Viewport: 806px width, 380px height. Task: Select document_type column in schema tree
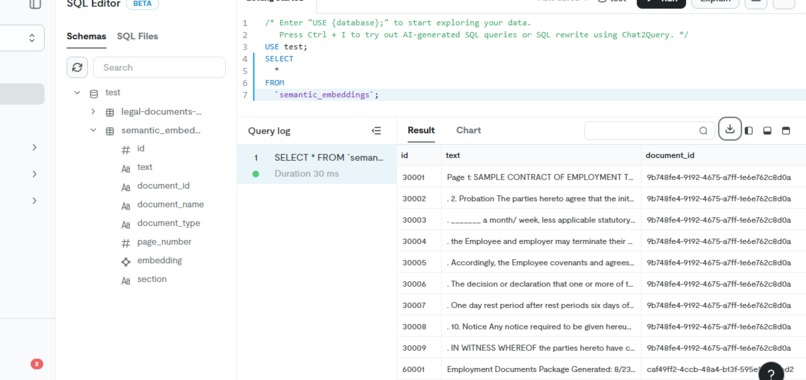coord(169,223)
